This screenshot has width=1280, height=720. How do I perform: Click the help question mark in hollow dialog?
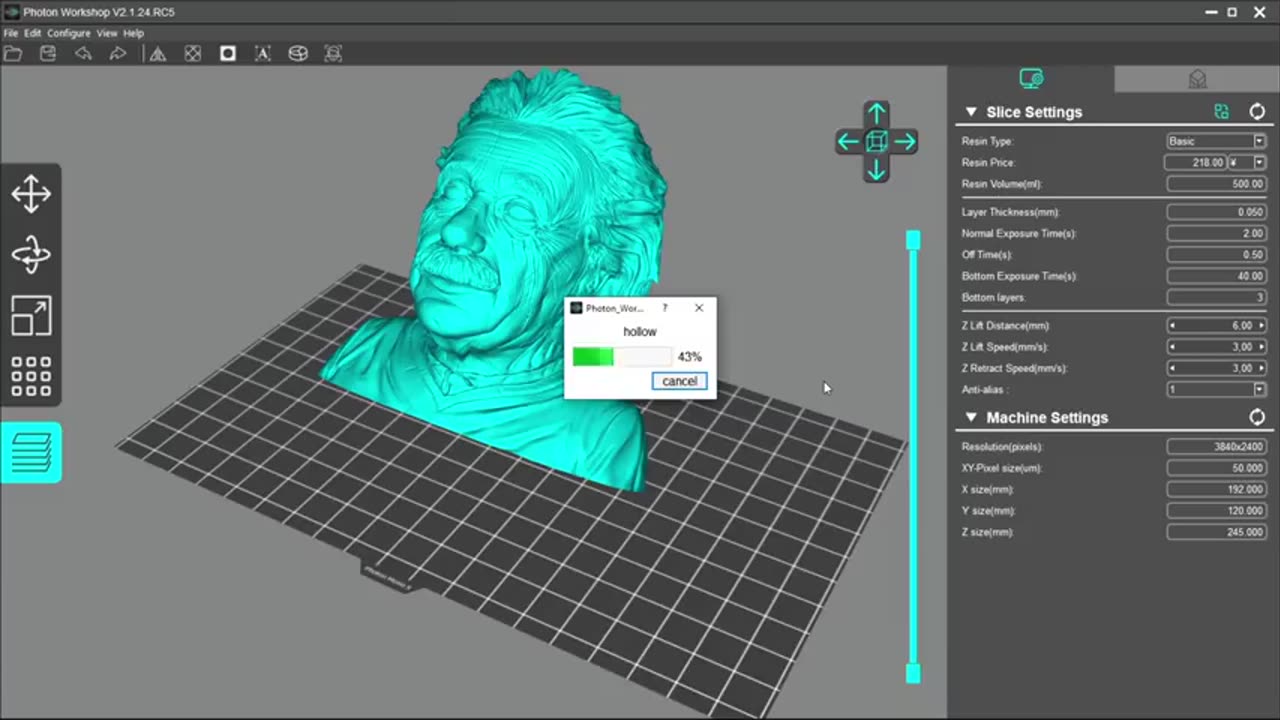[x=664, y=308]
